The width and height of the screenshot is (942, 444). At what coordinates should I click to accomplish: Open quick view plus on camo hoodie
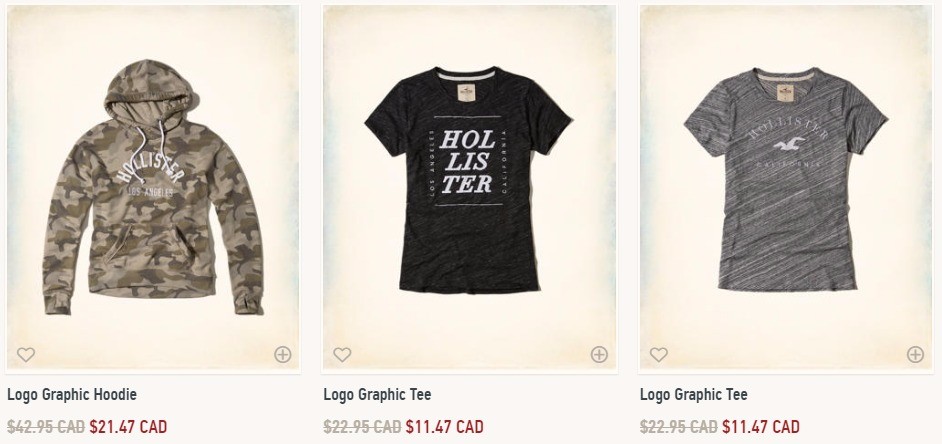pos(283,354)
